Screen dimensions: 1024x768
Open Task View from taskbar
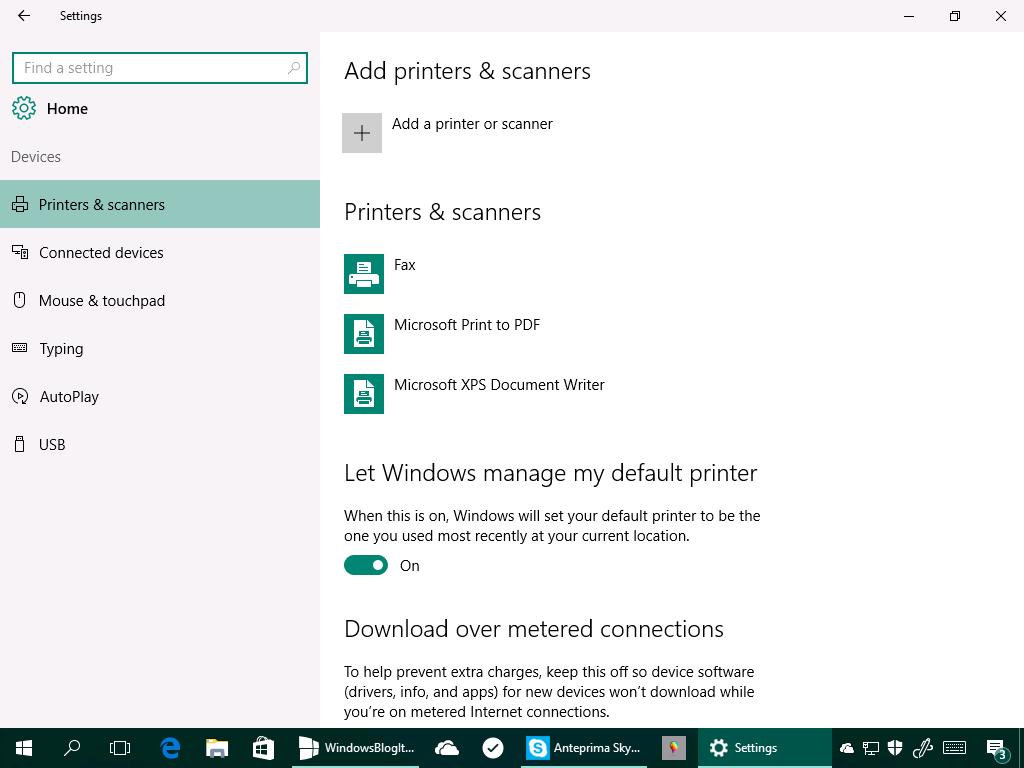coord(120,748)
